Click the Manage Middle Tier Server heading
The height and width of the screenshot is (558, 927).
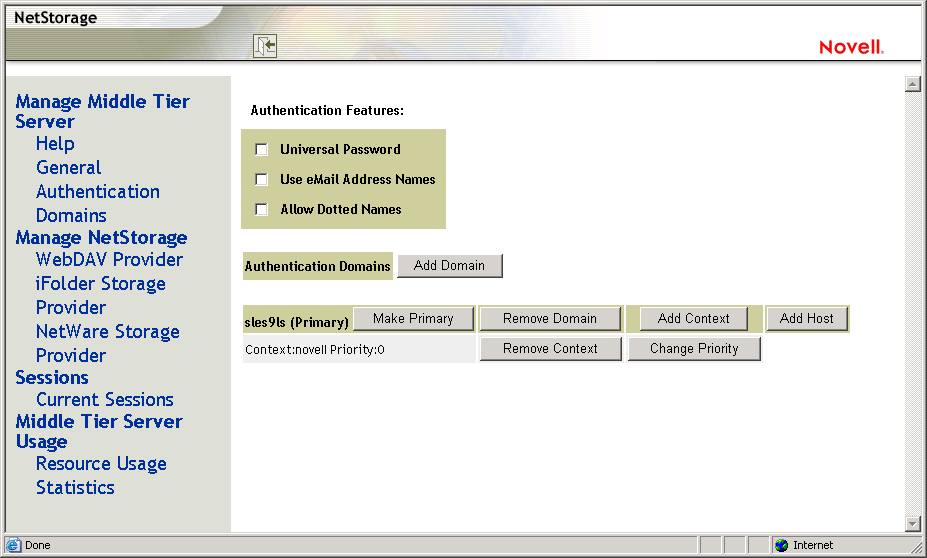(102, 111)
